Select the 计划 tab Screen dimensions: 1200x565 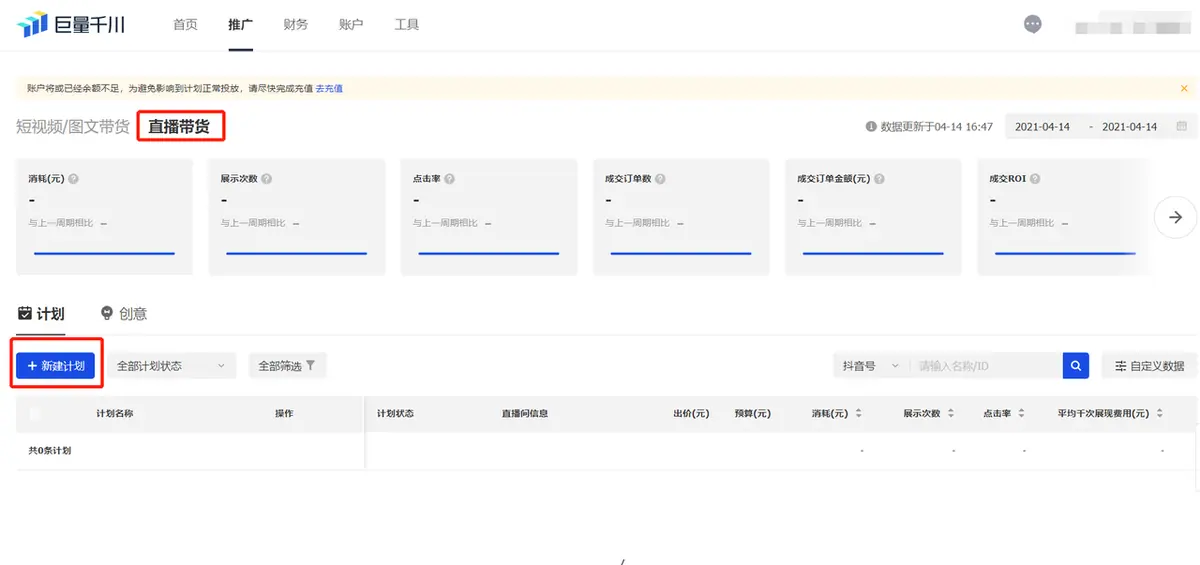tap(41, 314)
